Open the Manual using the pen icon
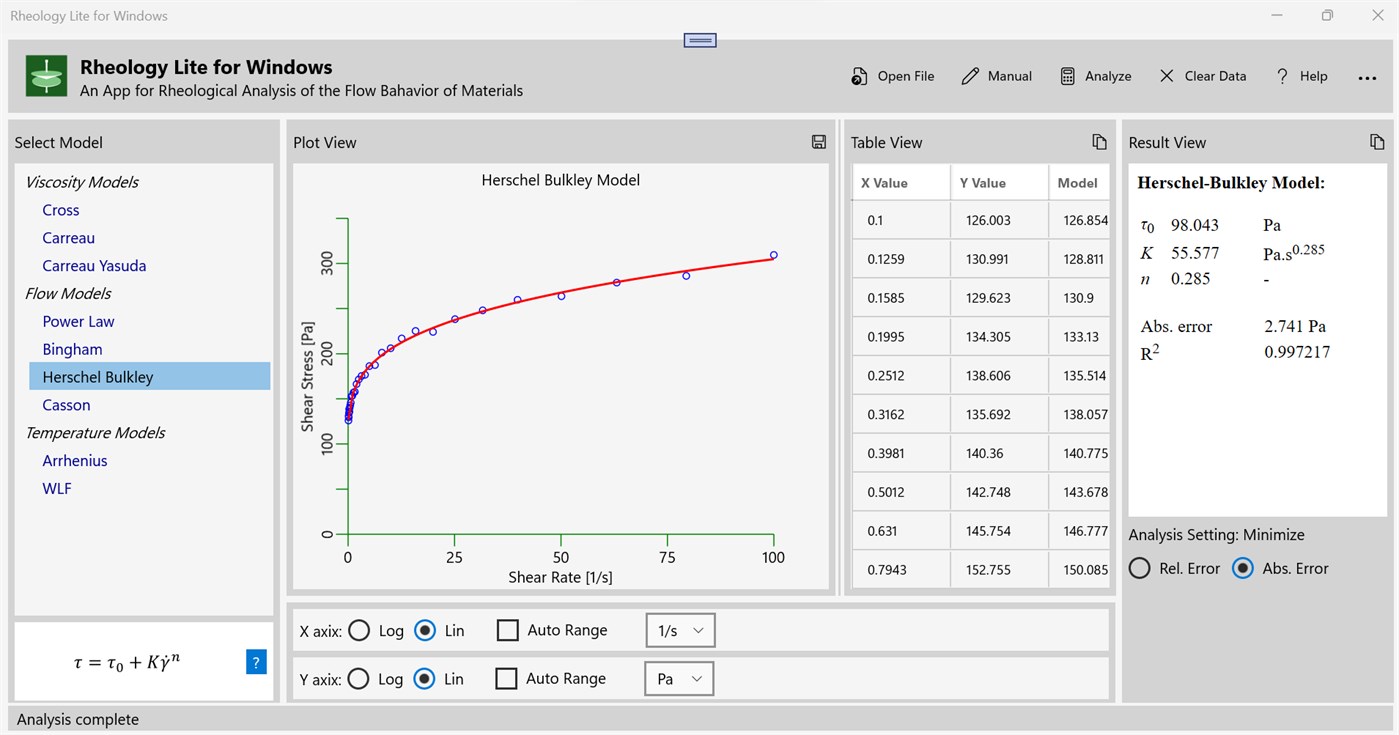The width and height of the screenshot is (1399, 735). 996,75
